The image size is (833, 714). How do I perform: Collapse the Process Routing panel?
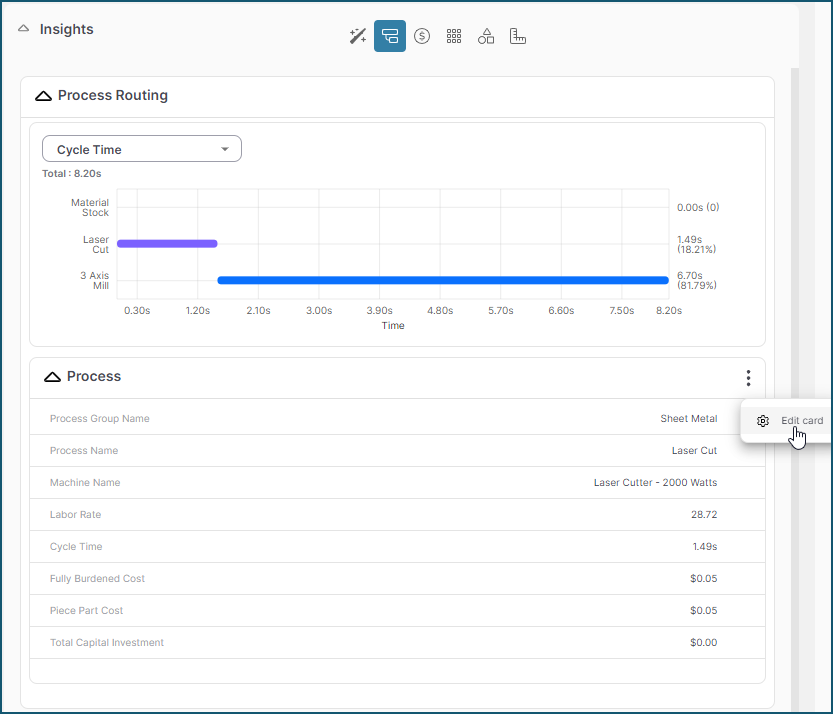(x=43, y=96)
